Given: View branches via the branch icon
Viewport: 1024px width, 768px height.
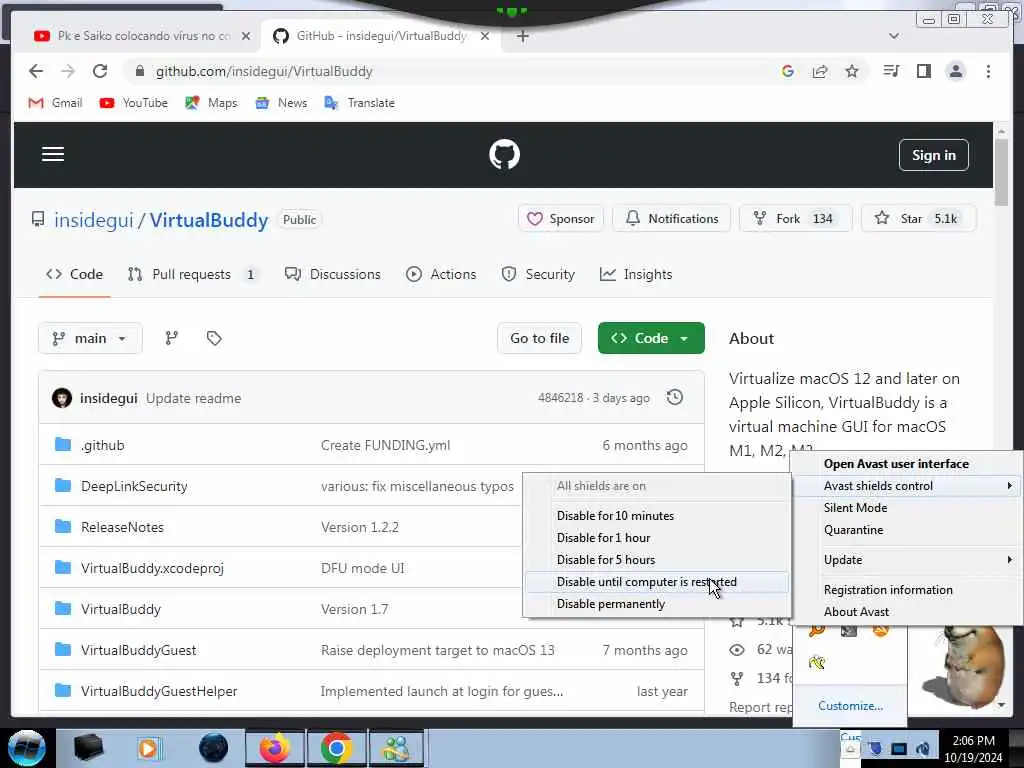Looking at the screenshot, I should pyautogui.click(x=172, y=338).
